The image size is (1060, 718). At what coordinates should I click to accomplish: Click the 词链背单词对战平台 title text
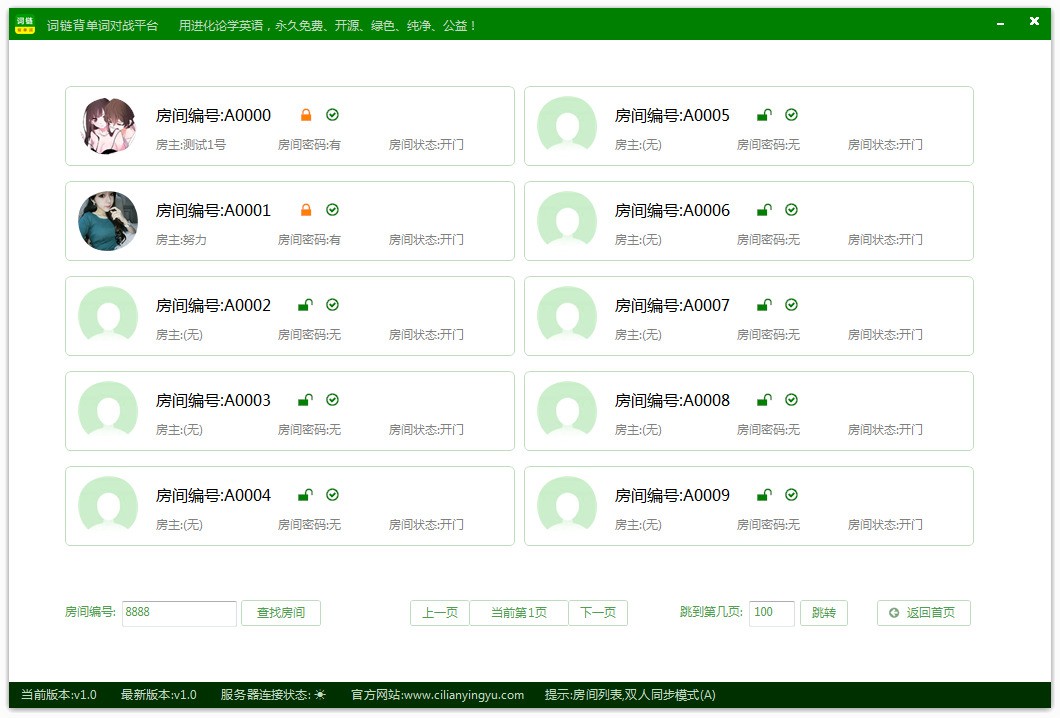102,26
